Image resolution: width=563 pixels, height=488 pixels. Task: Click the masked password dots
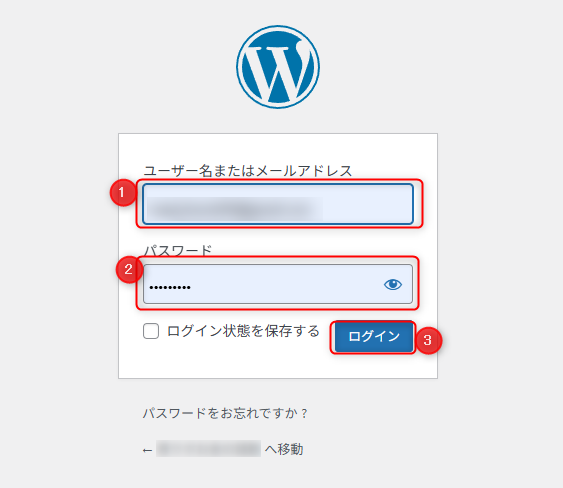click(170, 287)
